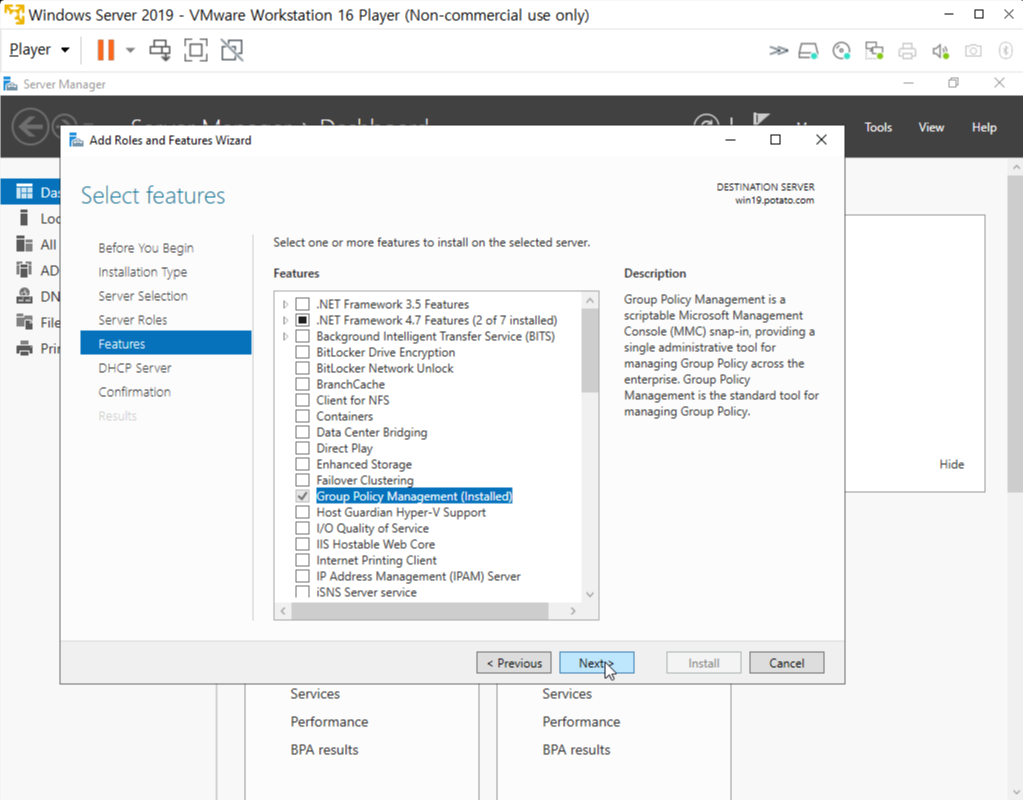Enter full screen mode icon in VMware toolbar
This screenshot has width=1023, height=800.
point(196,50)
